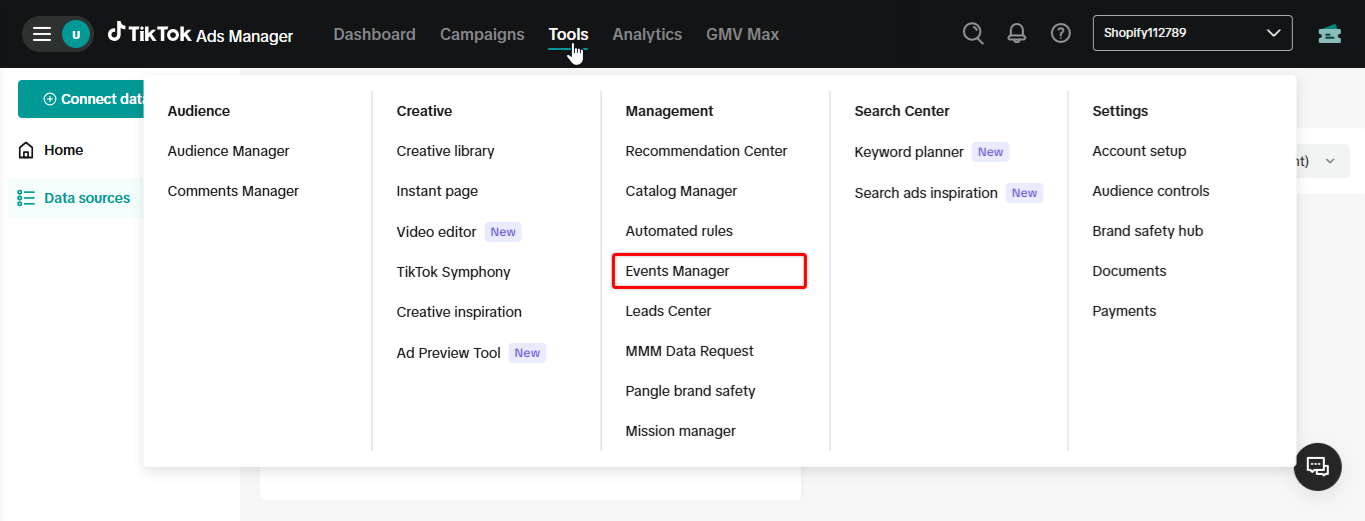
Task: Open the chat support bubble
Action: click(x=1317, y=466)
